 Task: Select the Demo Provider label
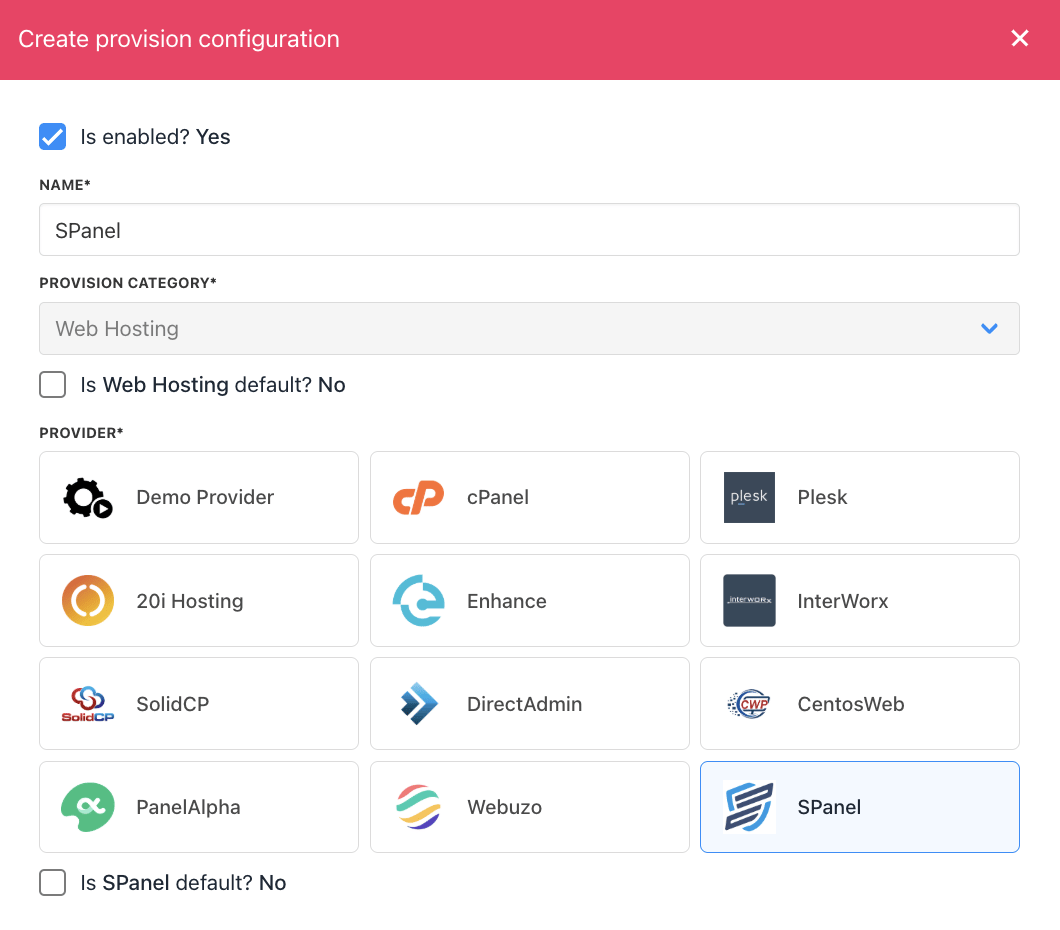point(205,497)
